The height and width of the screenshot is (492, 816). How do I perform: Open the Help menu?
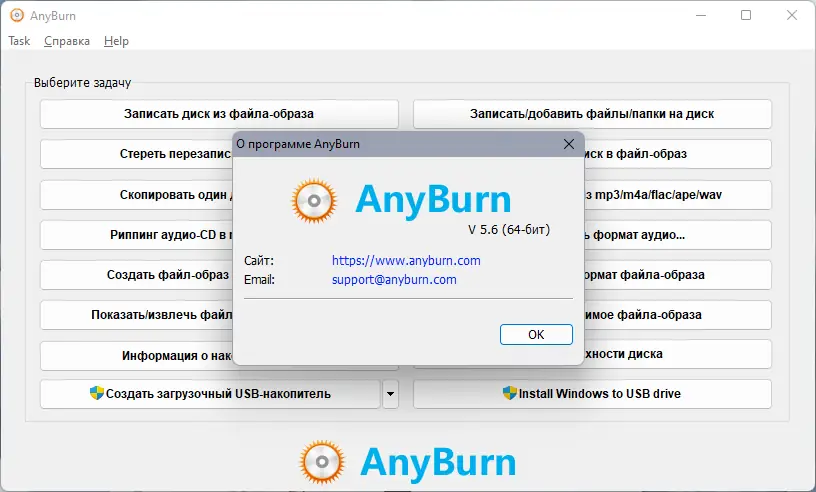point(116,41)
